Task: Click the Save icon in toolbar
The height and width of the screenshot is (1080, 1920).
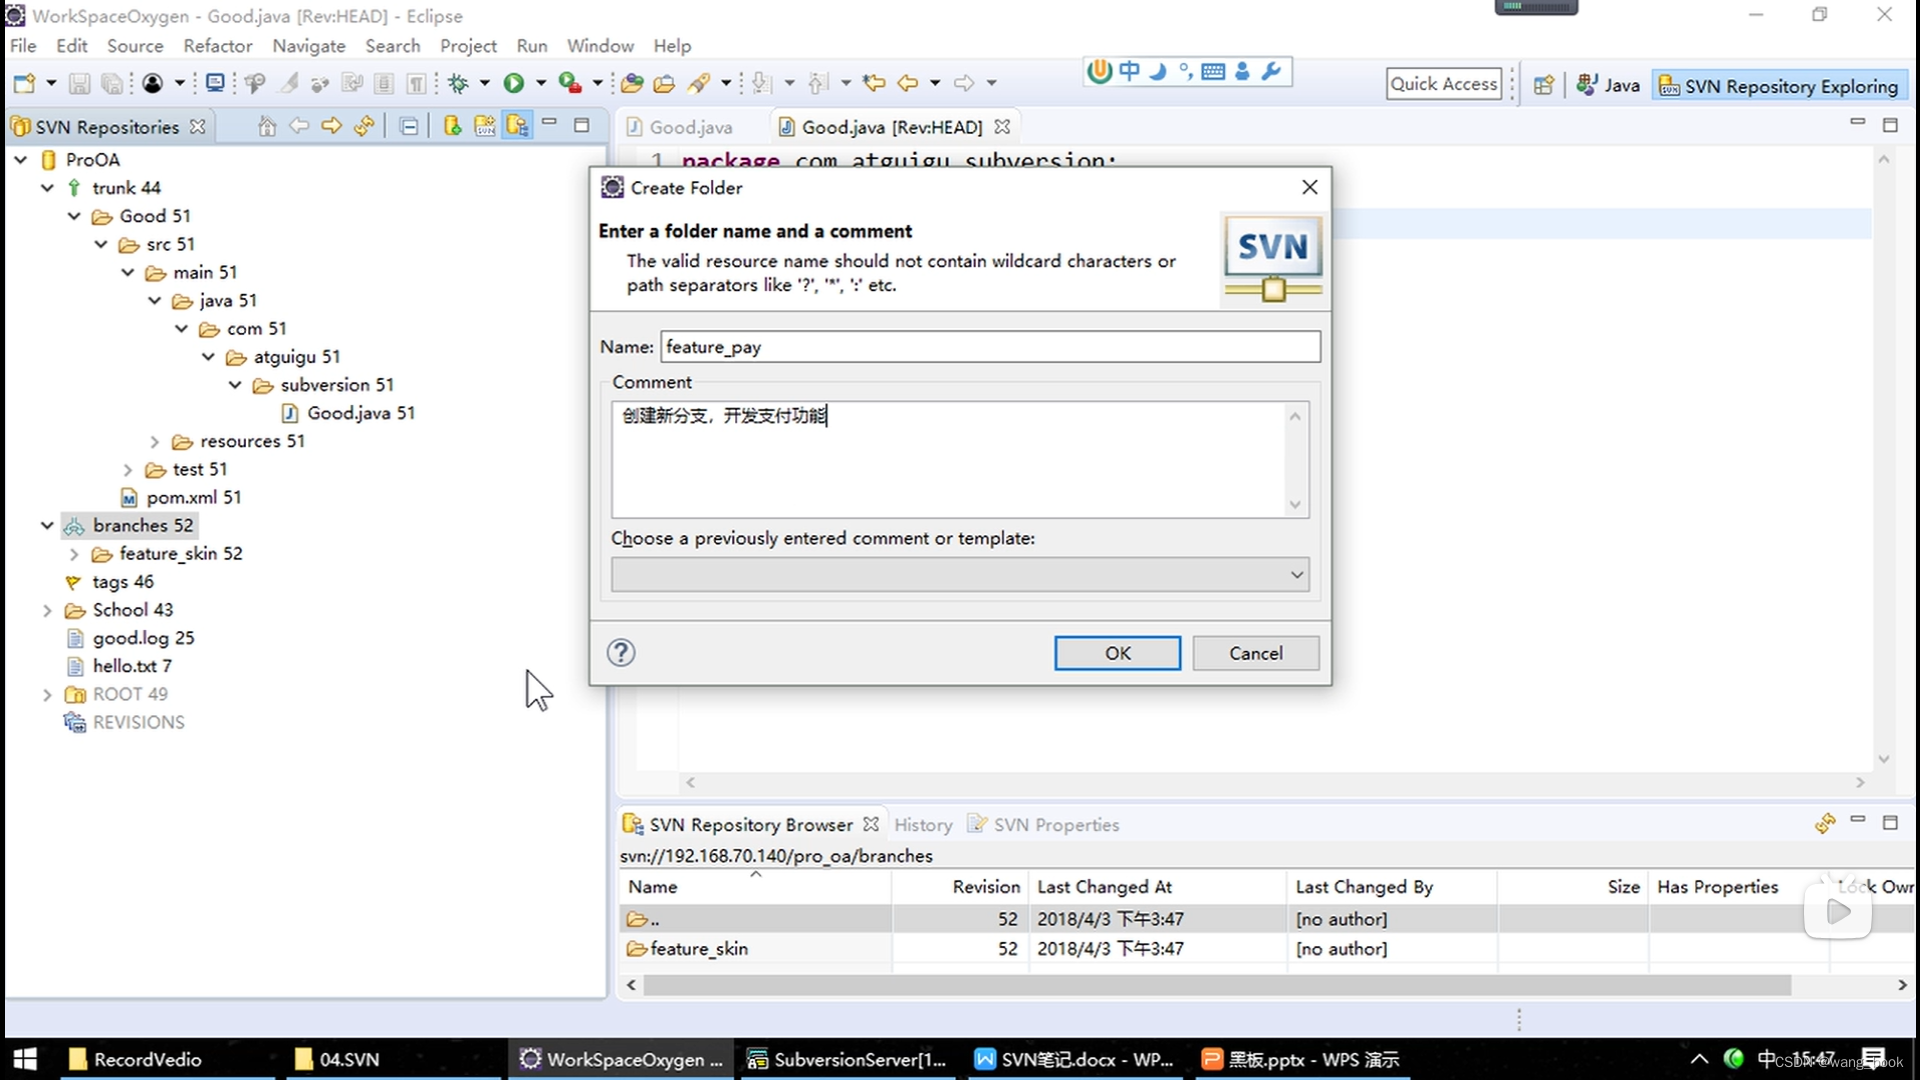Action: (x=79, y=83)
